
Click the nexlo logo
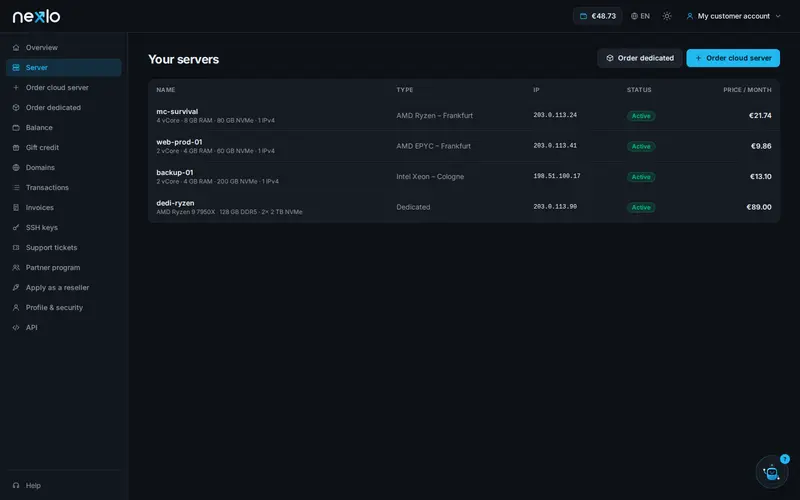click(36, 16)
